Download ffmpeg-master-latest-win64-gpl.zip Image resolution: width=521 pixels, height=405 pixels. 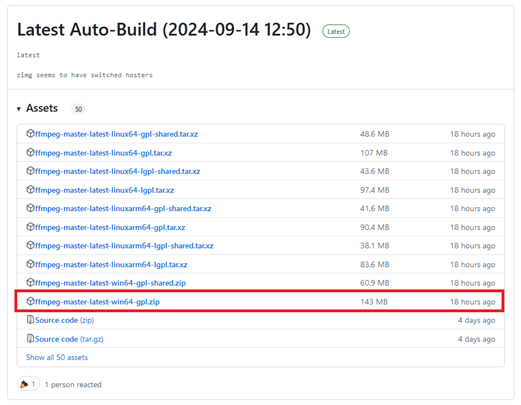pos(97,302)
